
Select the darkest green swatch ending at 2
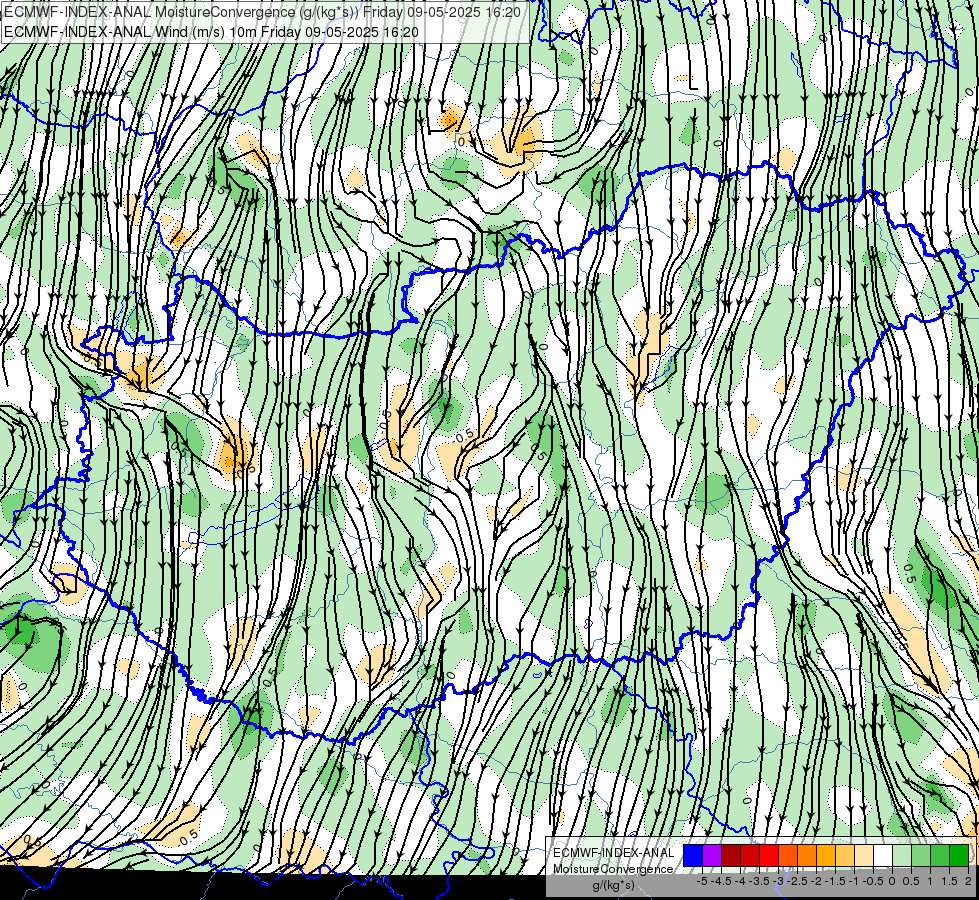point(960,856)
